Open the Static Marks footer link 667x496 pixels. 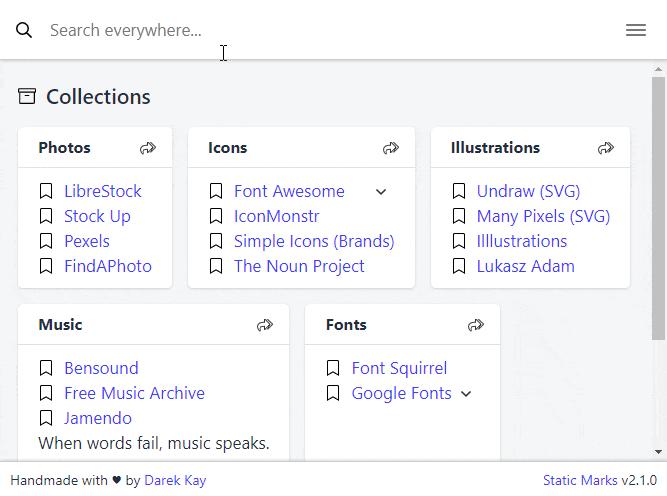[580, 480]
